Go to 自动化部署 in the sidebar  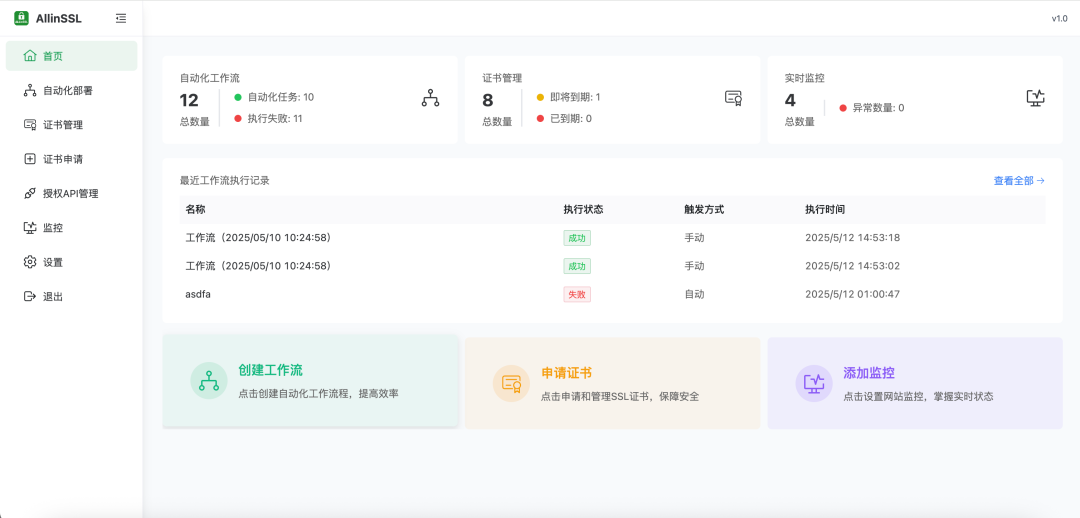click(x=72, y=90)
